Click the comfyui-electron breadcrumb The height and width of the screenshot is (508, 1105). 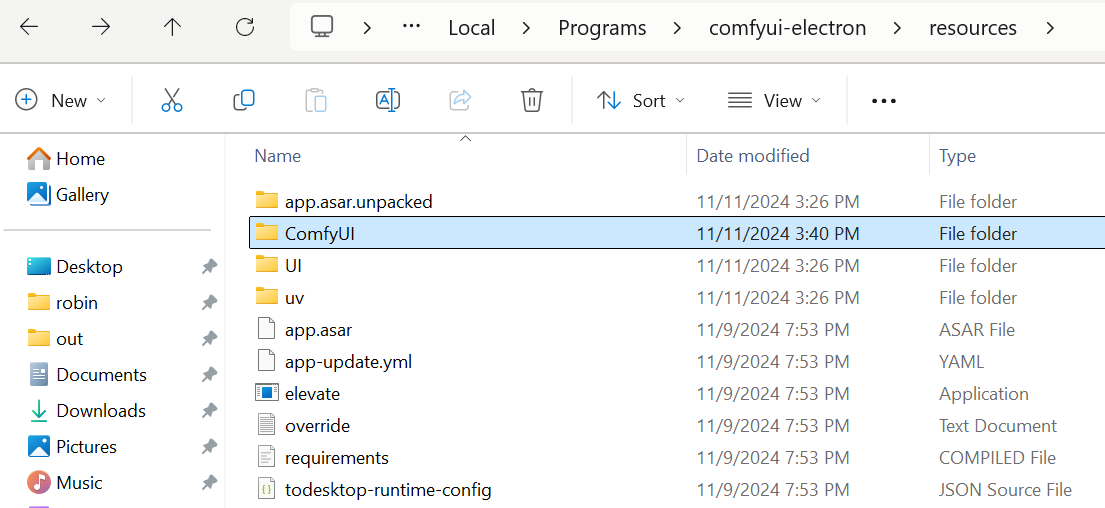tap(787, 28)
